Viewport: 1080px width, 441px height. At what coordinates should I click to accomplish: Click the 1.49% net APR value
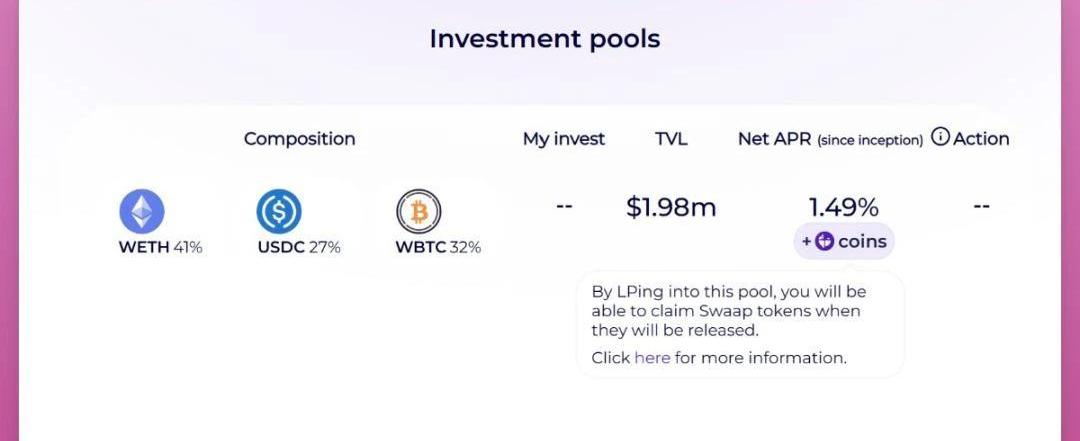(x=843, y=207)
